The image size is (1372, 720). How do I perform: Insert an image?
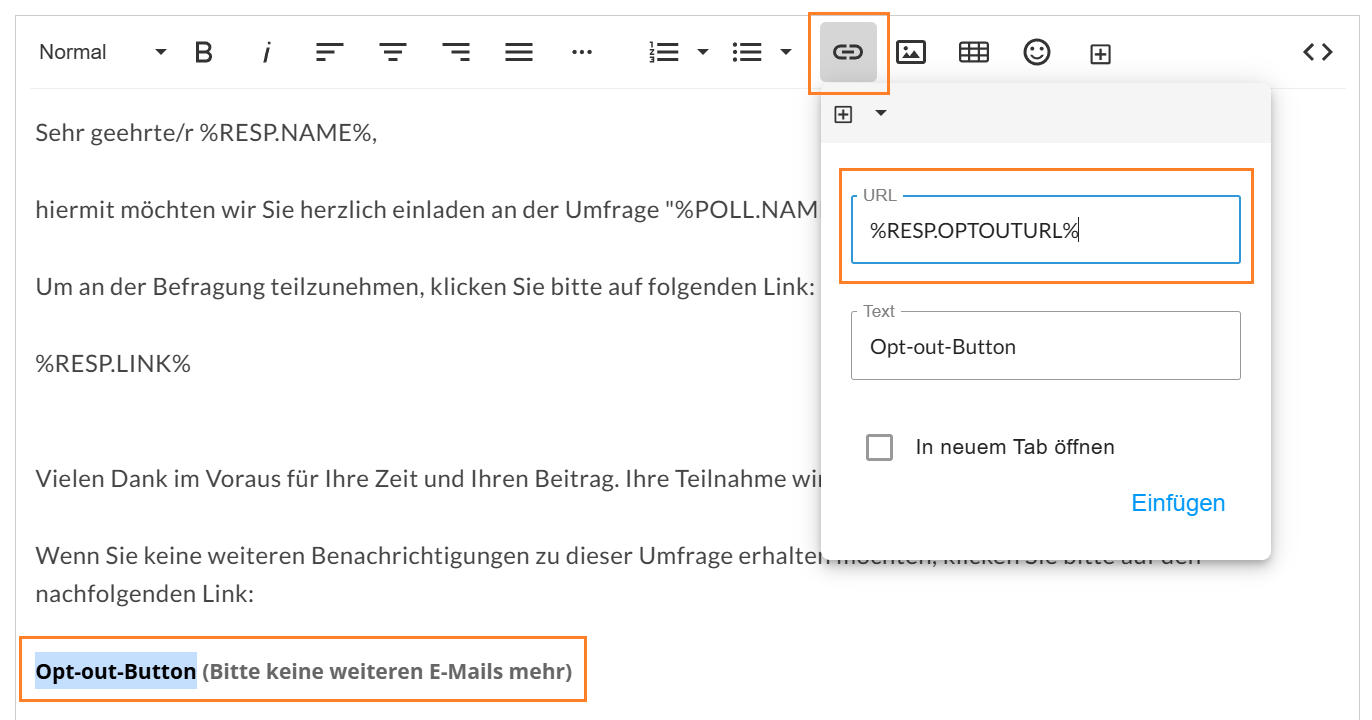click(911, 52)
